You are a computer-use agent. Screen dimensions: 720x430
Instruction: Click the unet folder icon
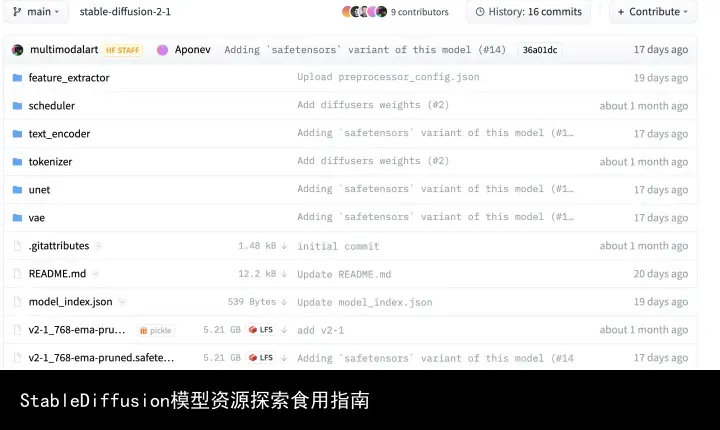click(17, 190)
